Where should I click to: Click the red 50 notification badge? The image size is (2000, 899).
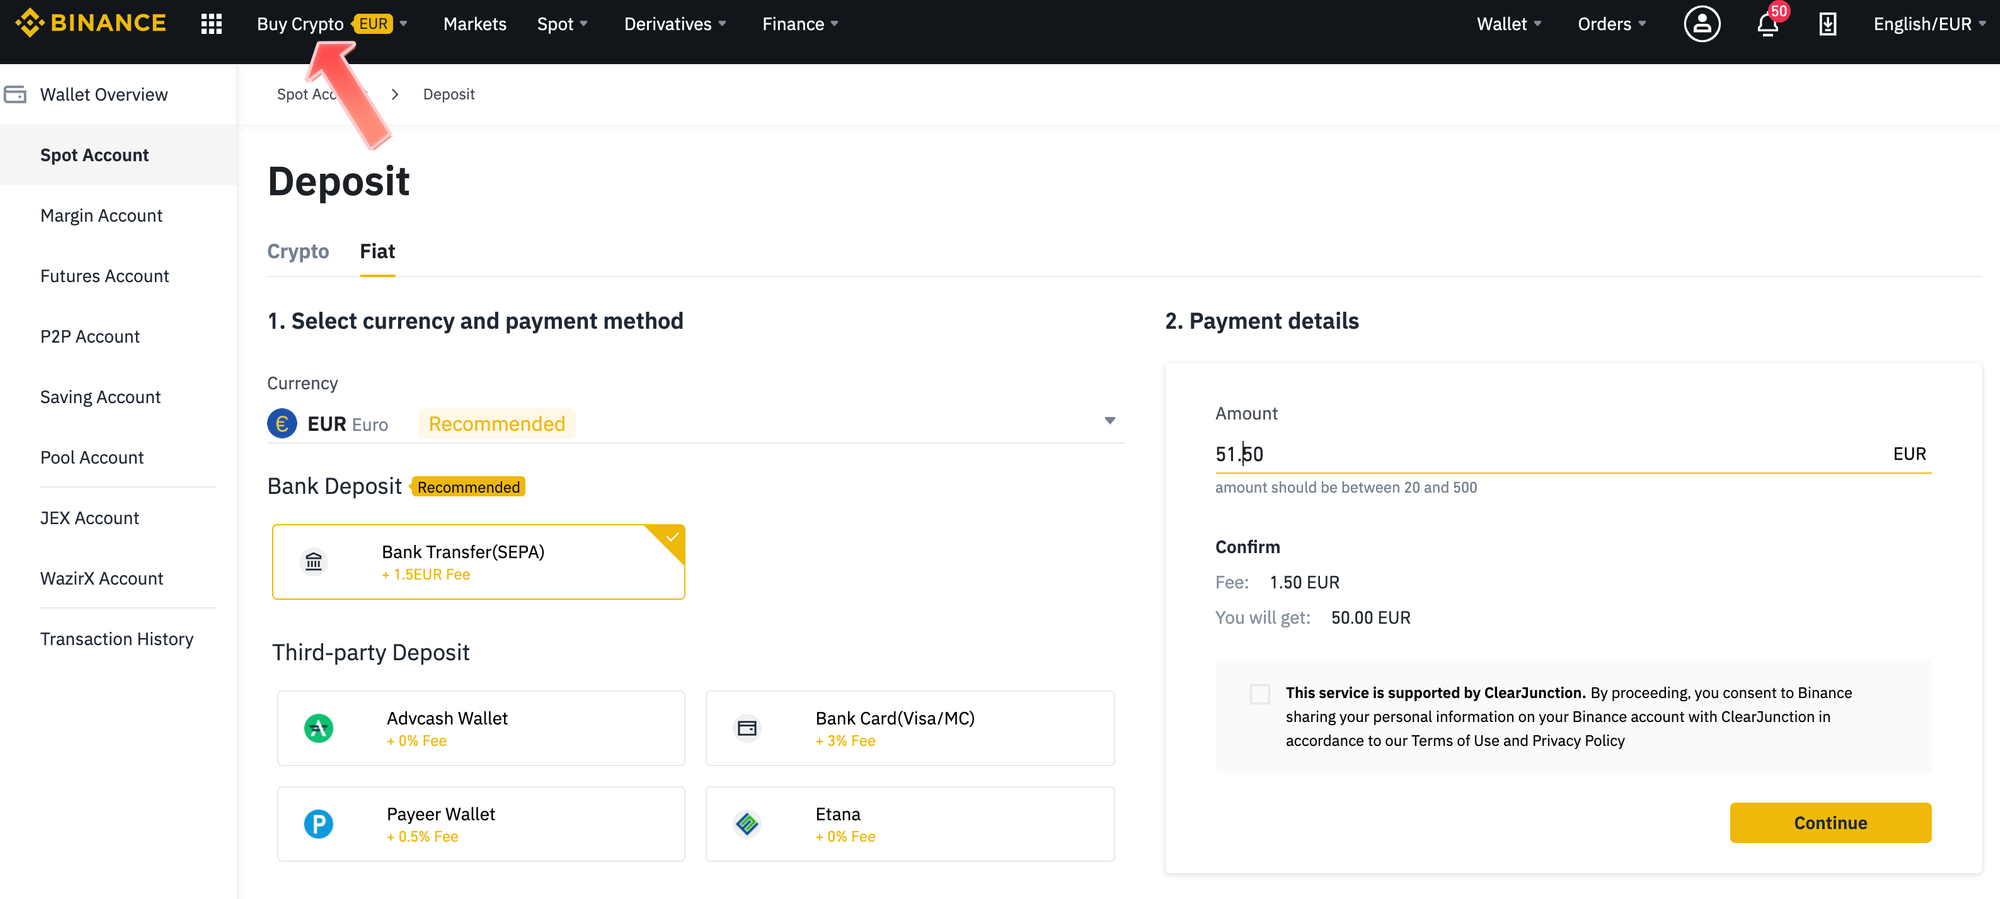coord(1779,11)
